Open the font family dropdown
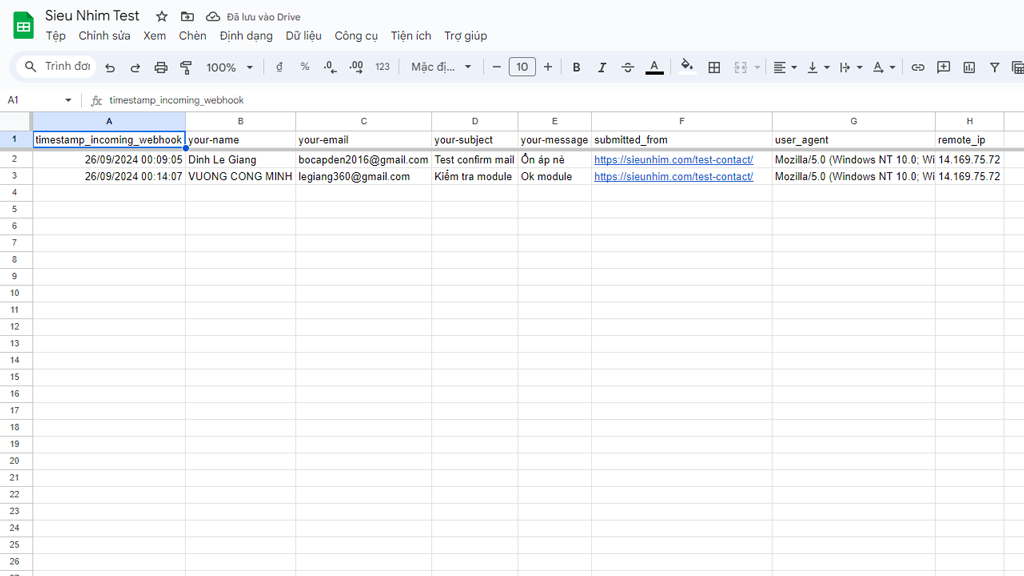Viewport: 1024px width, 576px height. coord(441,67)
